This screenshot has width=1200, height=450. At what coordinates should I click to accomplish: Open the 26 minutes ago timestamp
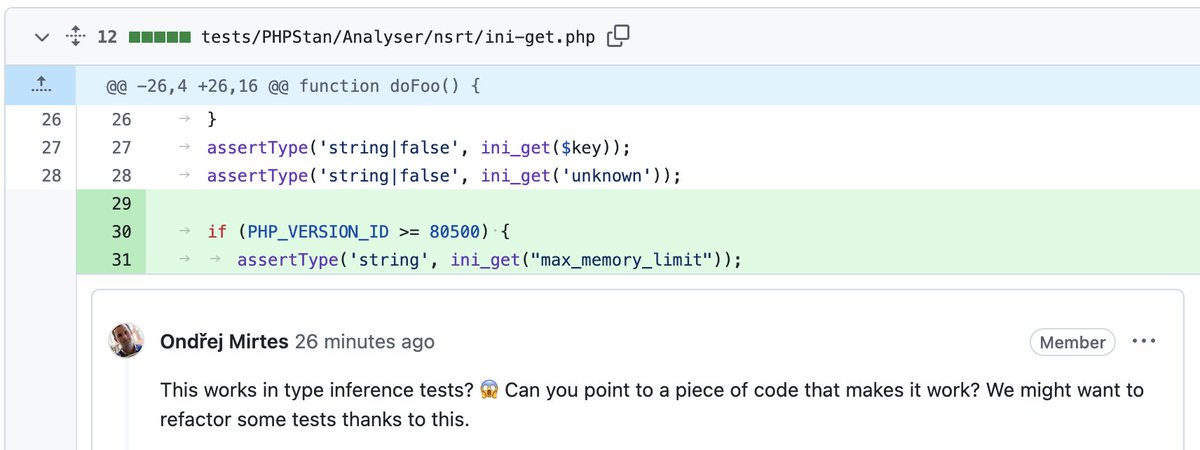(x=365, y=342)
